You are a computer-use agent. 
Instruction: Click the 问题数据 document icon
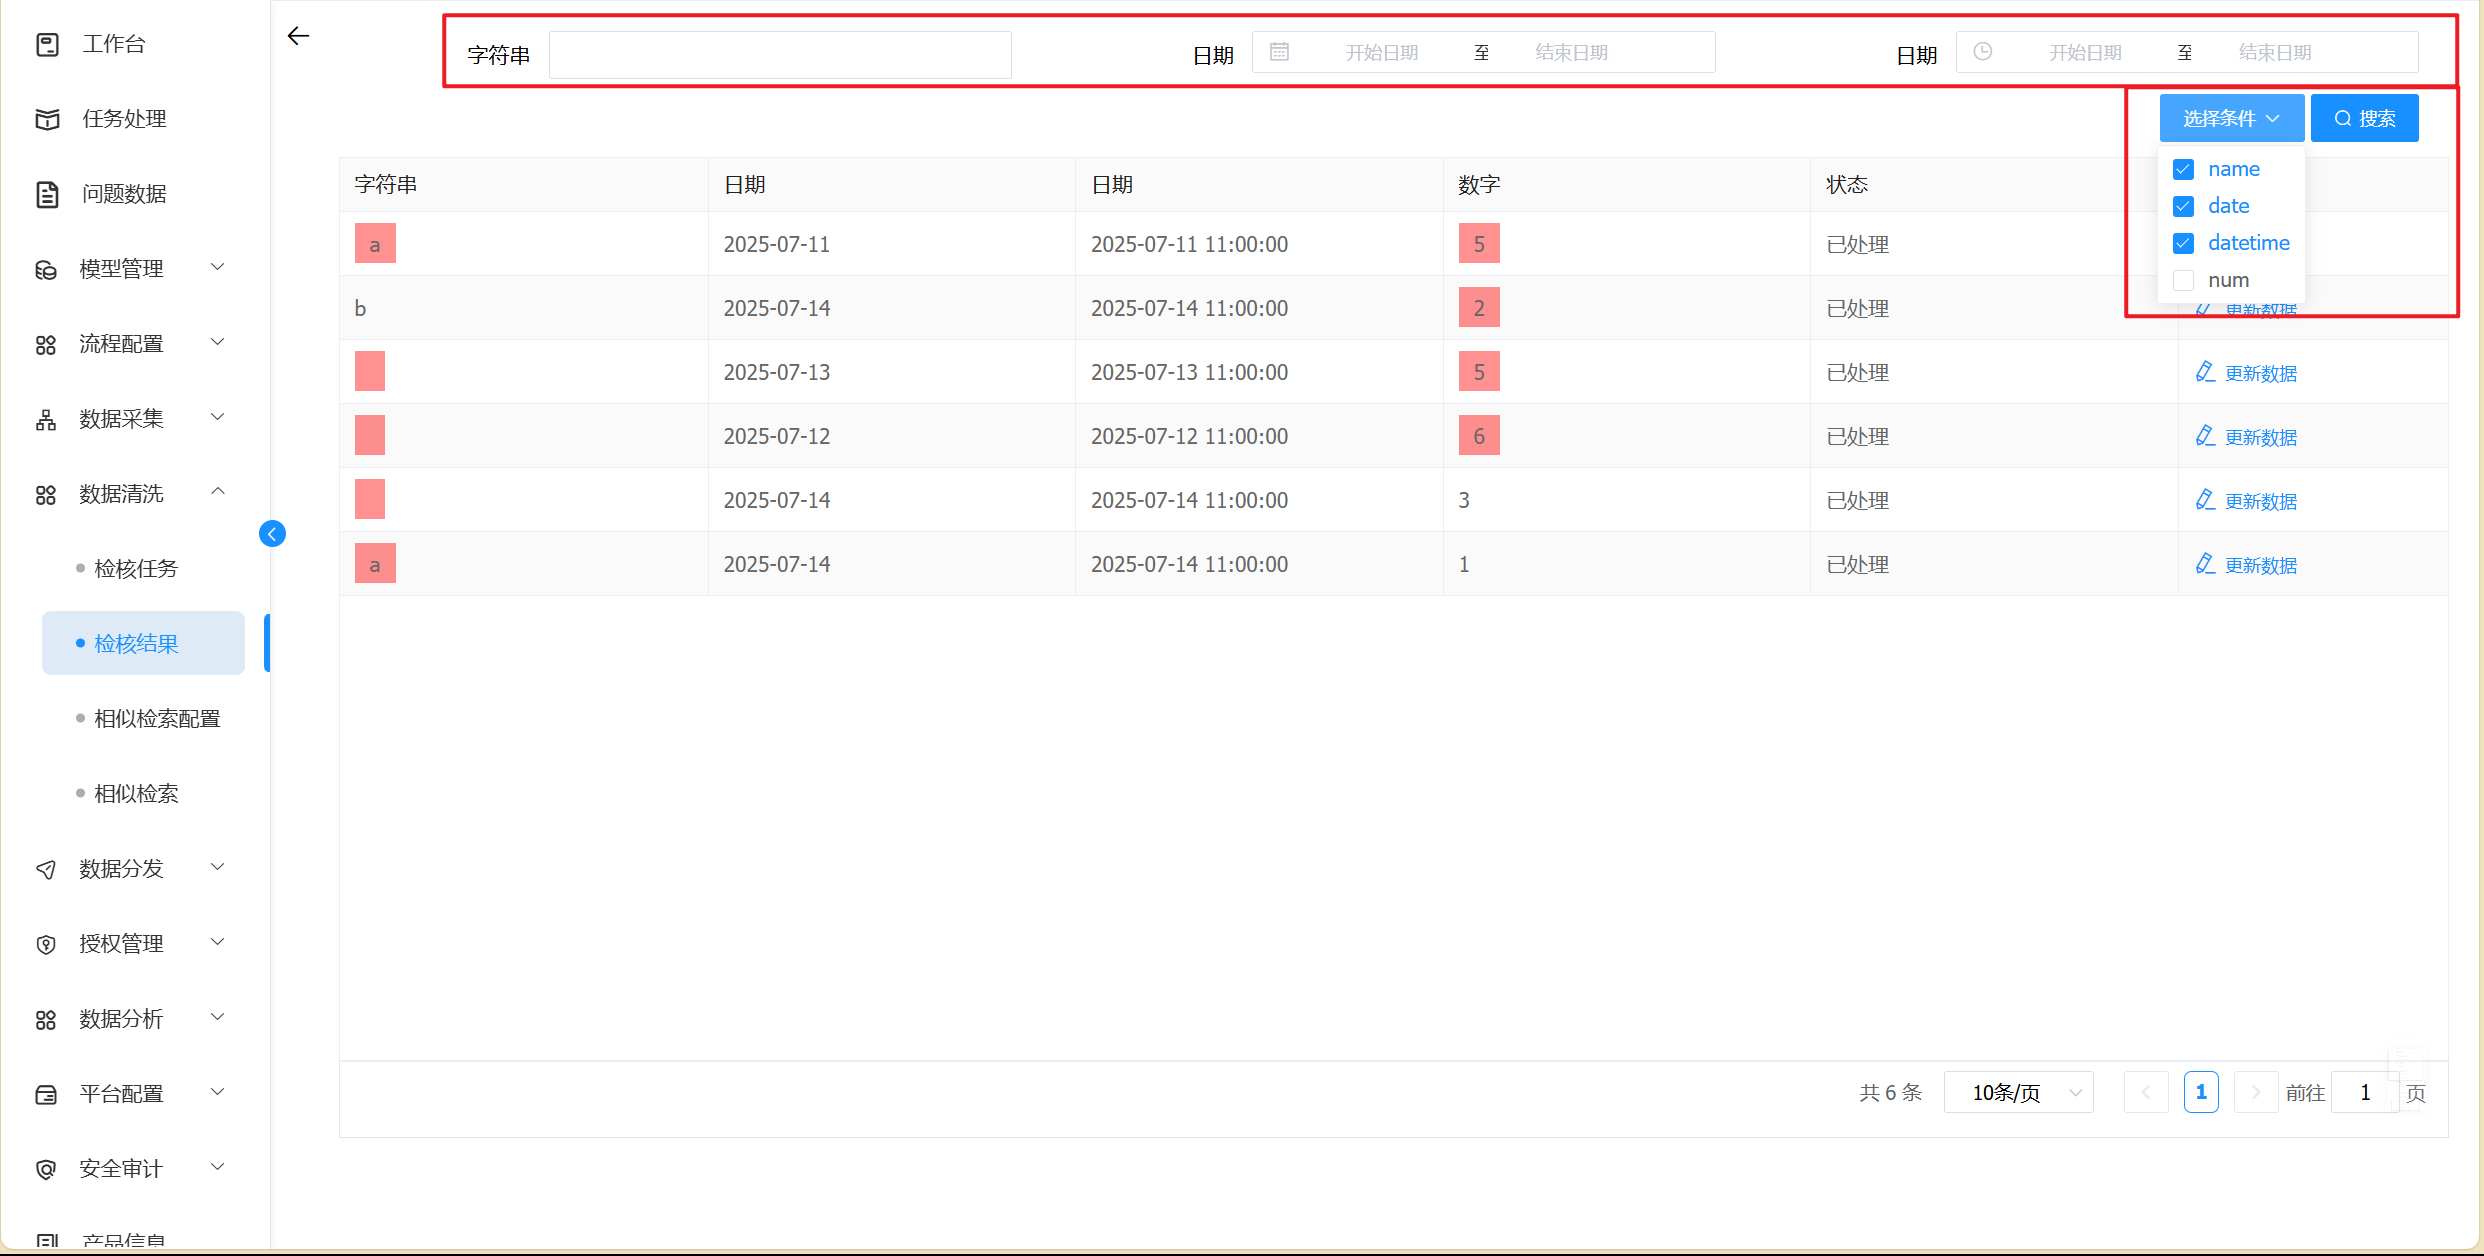47,194
